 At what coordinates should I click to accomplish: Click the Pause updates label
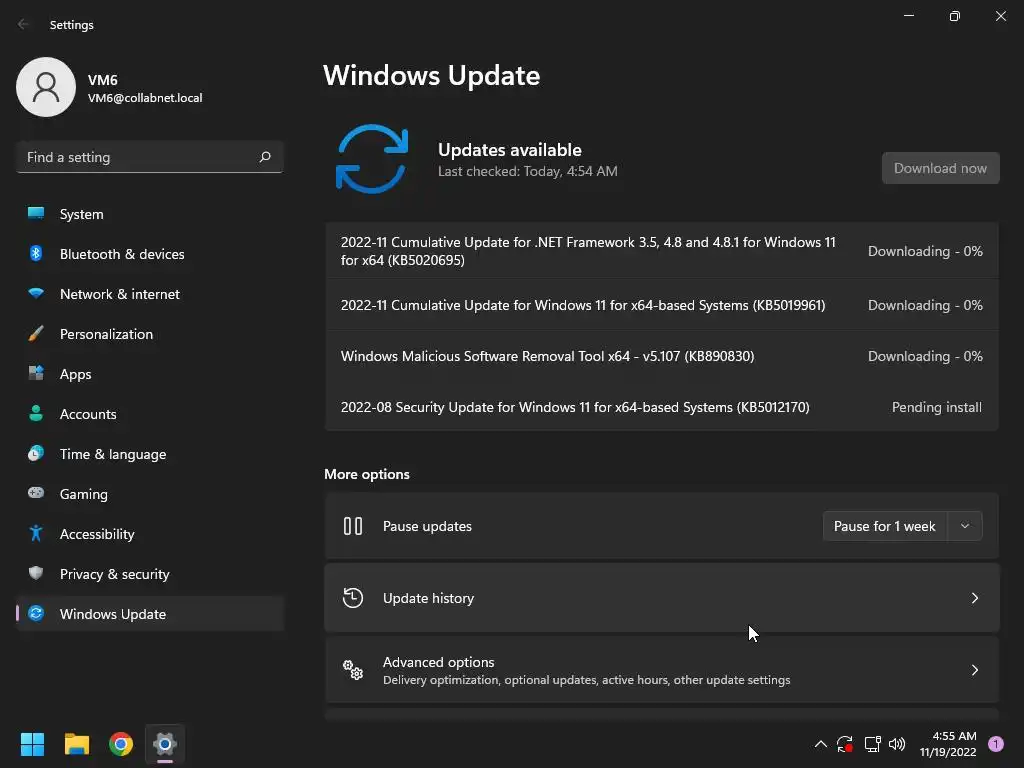click(427, 526)
